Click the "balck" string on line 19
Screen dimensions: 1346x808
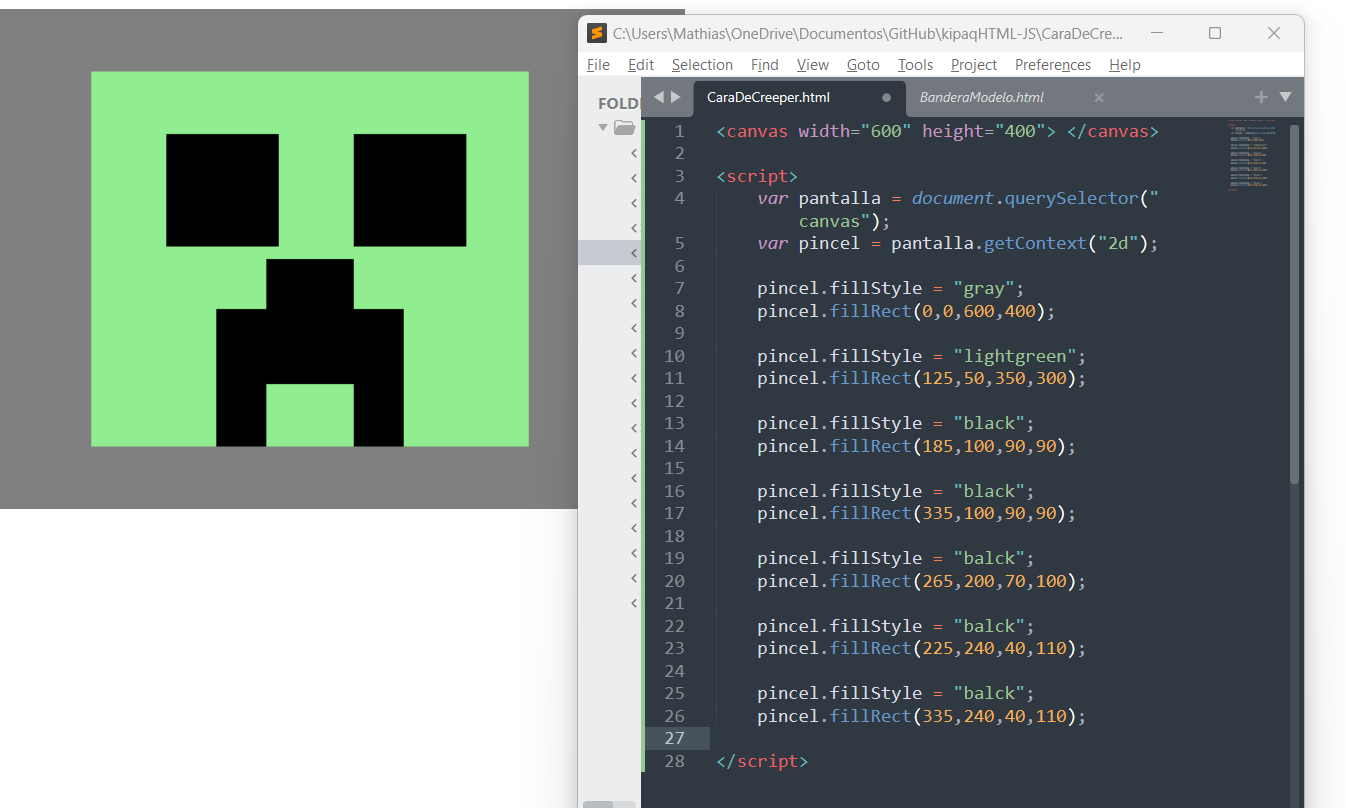coord(990,558)
